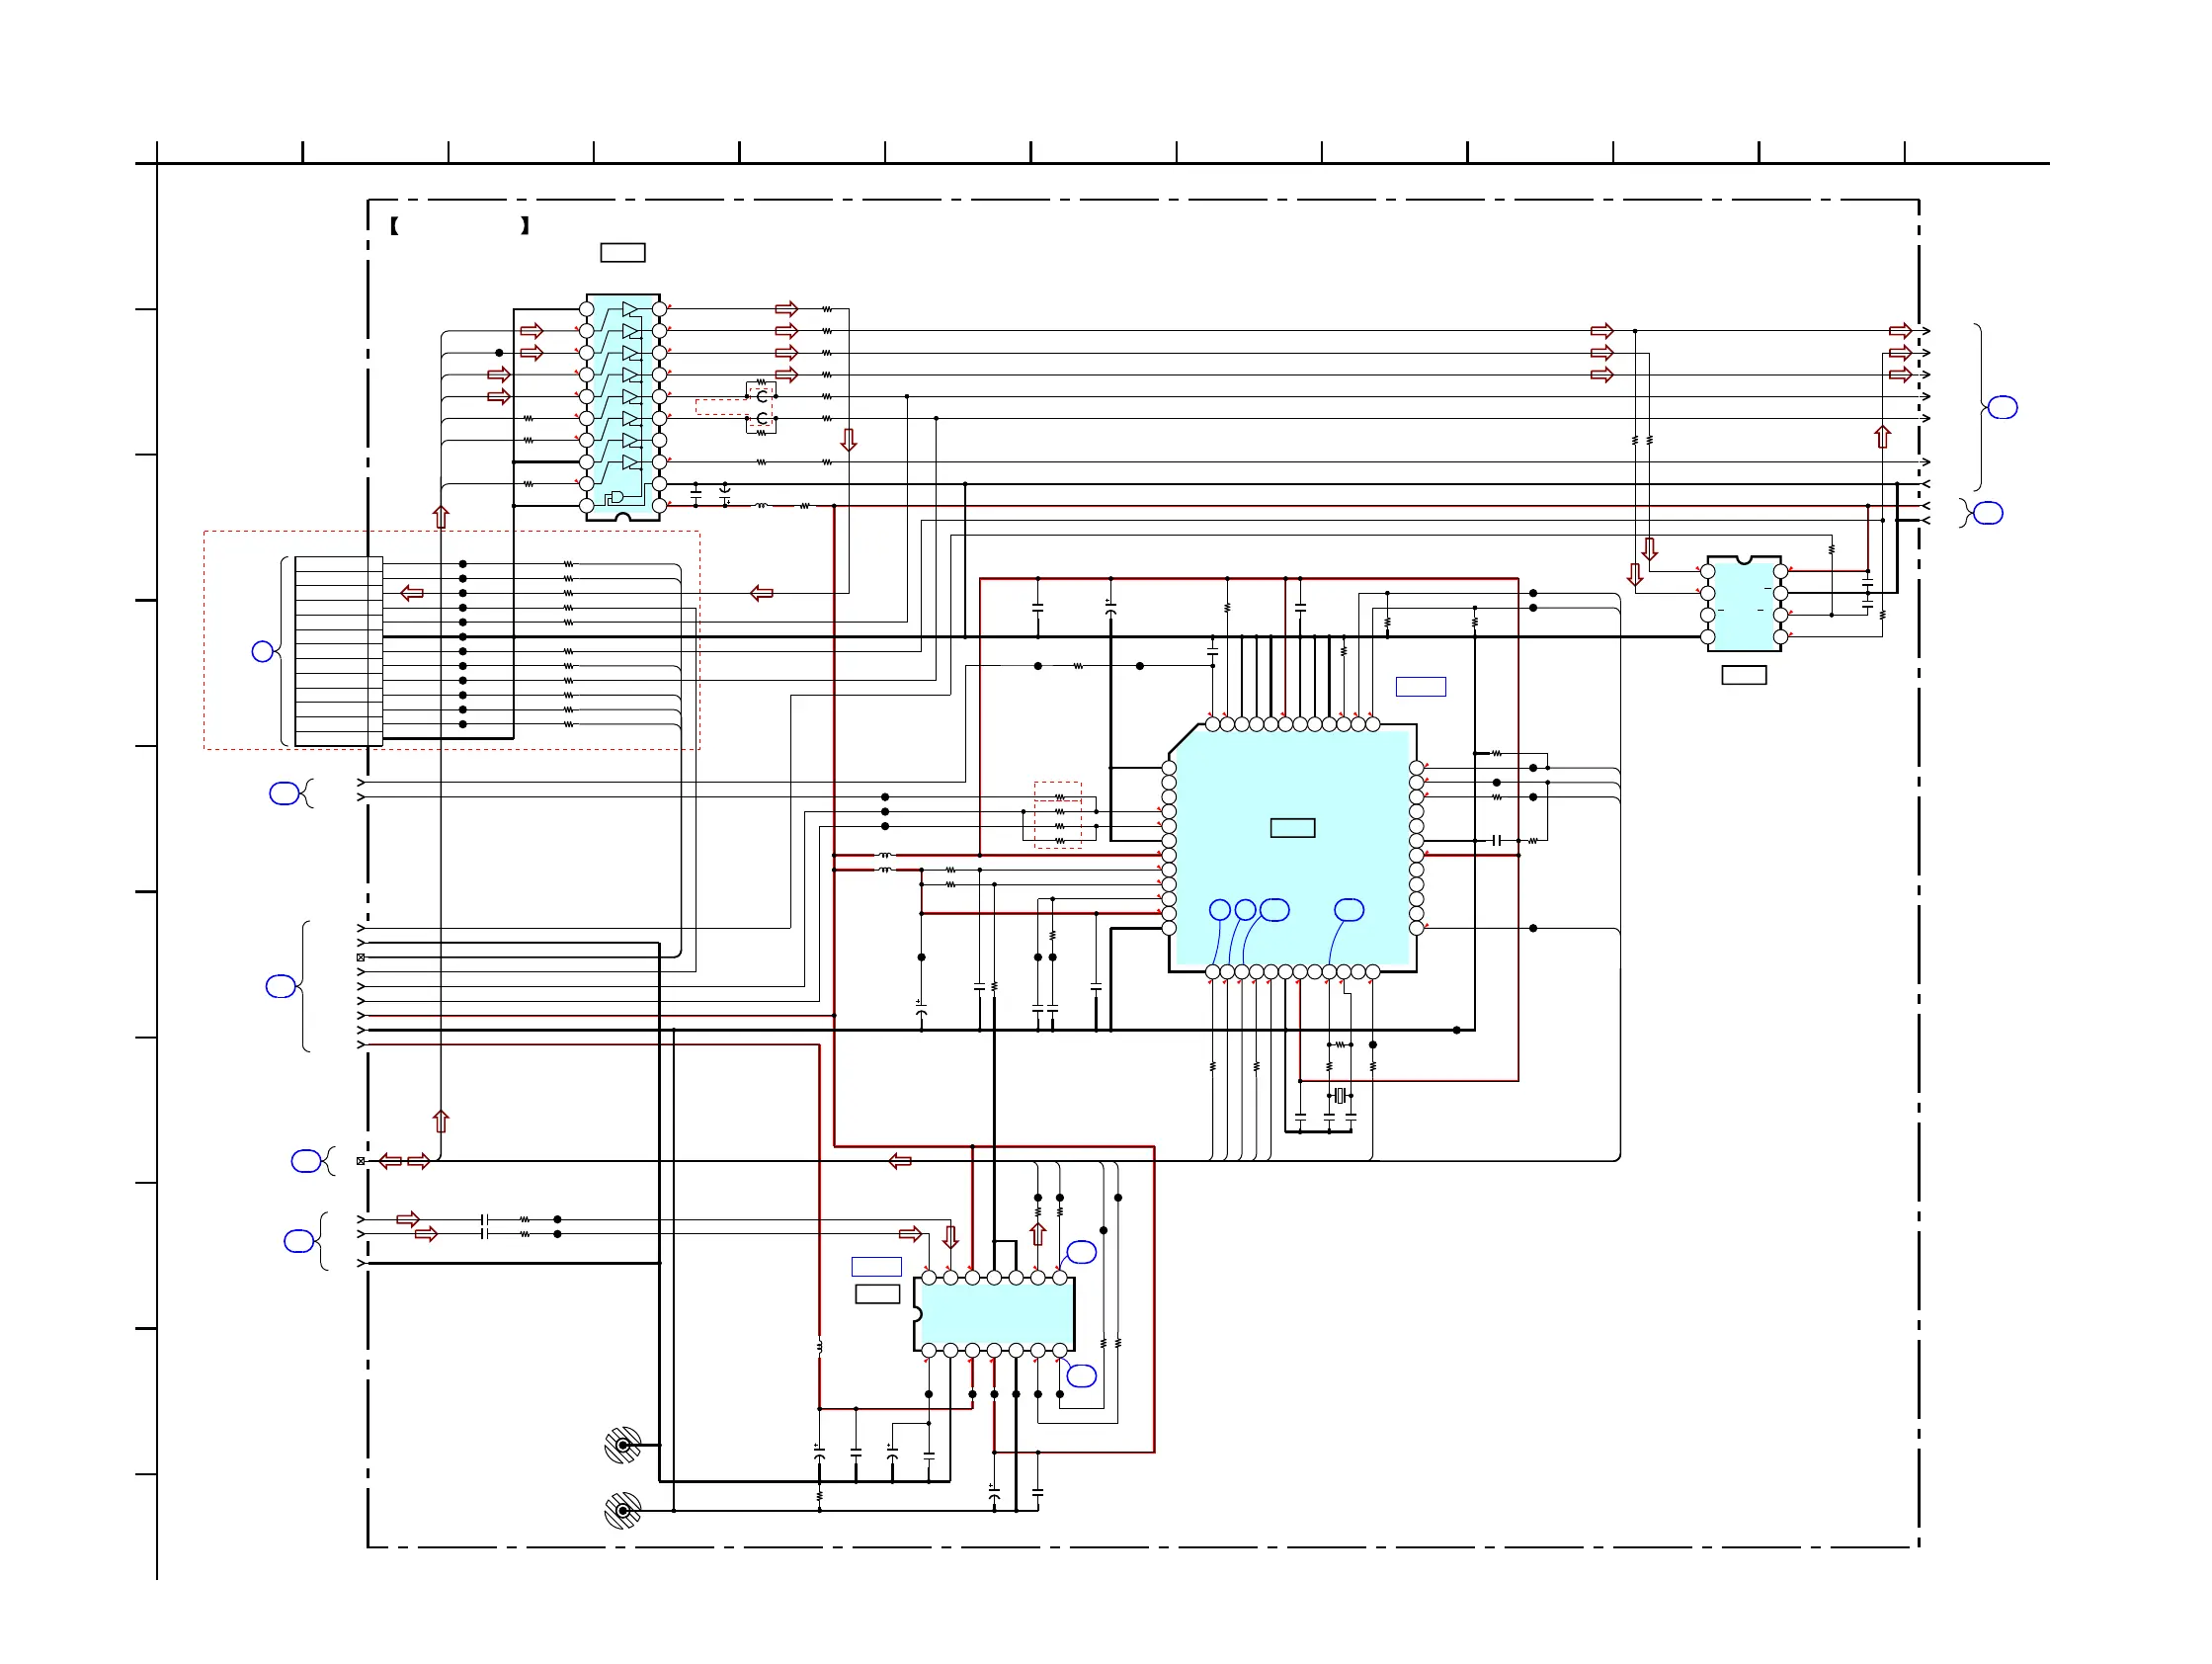Click the lower hatched ground terminal symbol
The image size is (2212, 1664).
point(623,1510)
